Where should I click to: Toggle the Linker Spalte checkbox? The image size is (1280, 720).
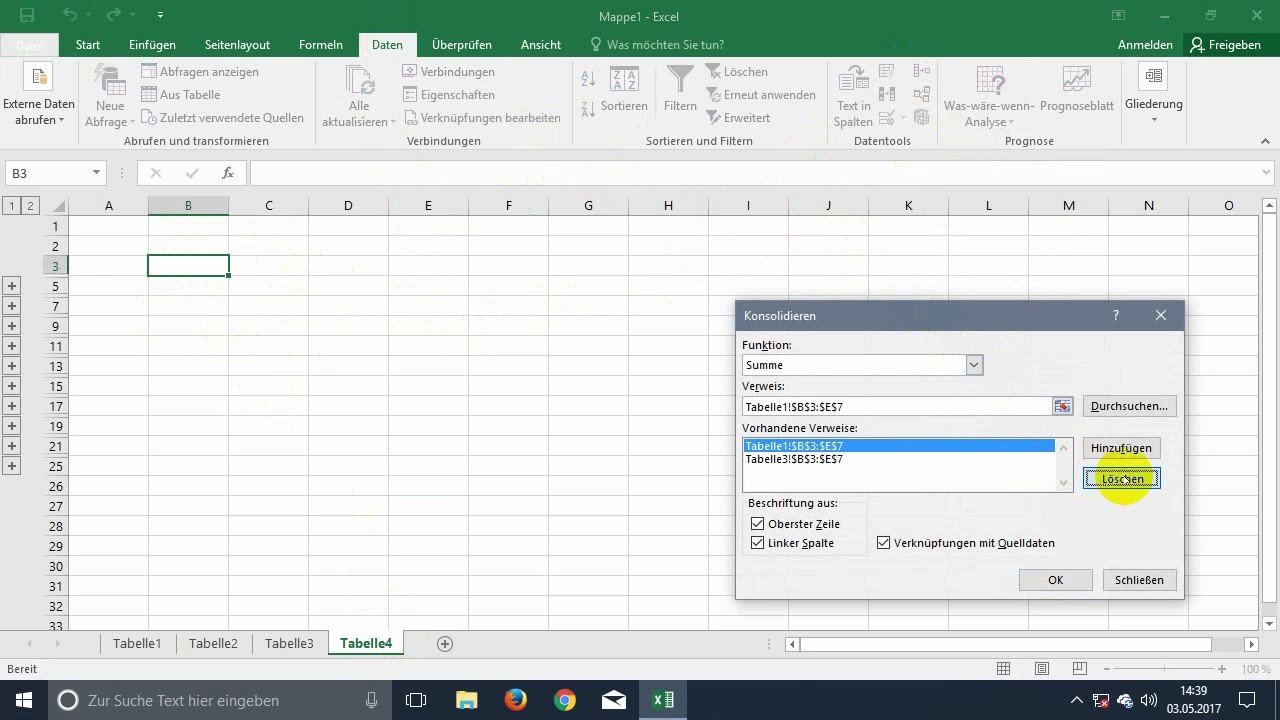pos(757,543)
